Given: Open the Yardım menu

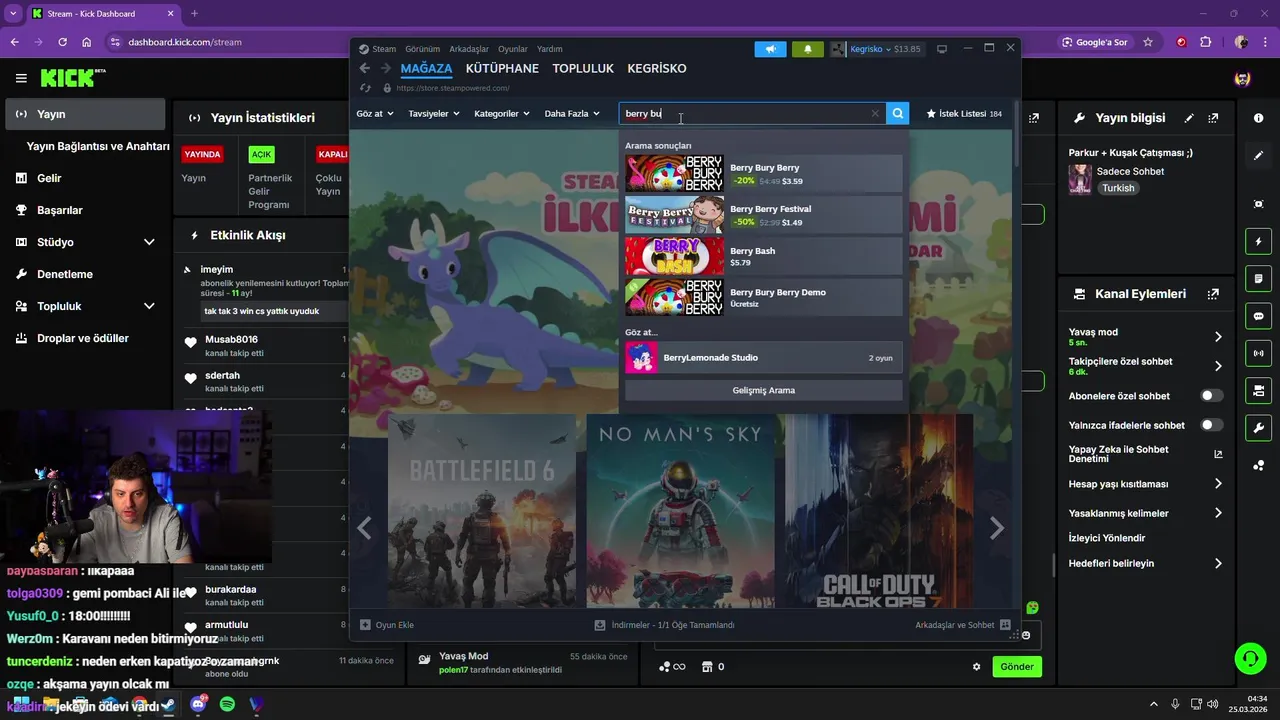Looking at the screenshot, I should click(x=550, y=49).
